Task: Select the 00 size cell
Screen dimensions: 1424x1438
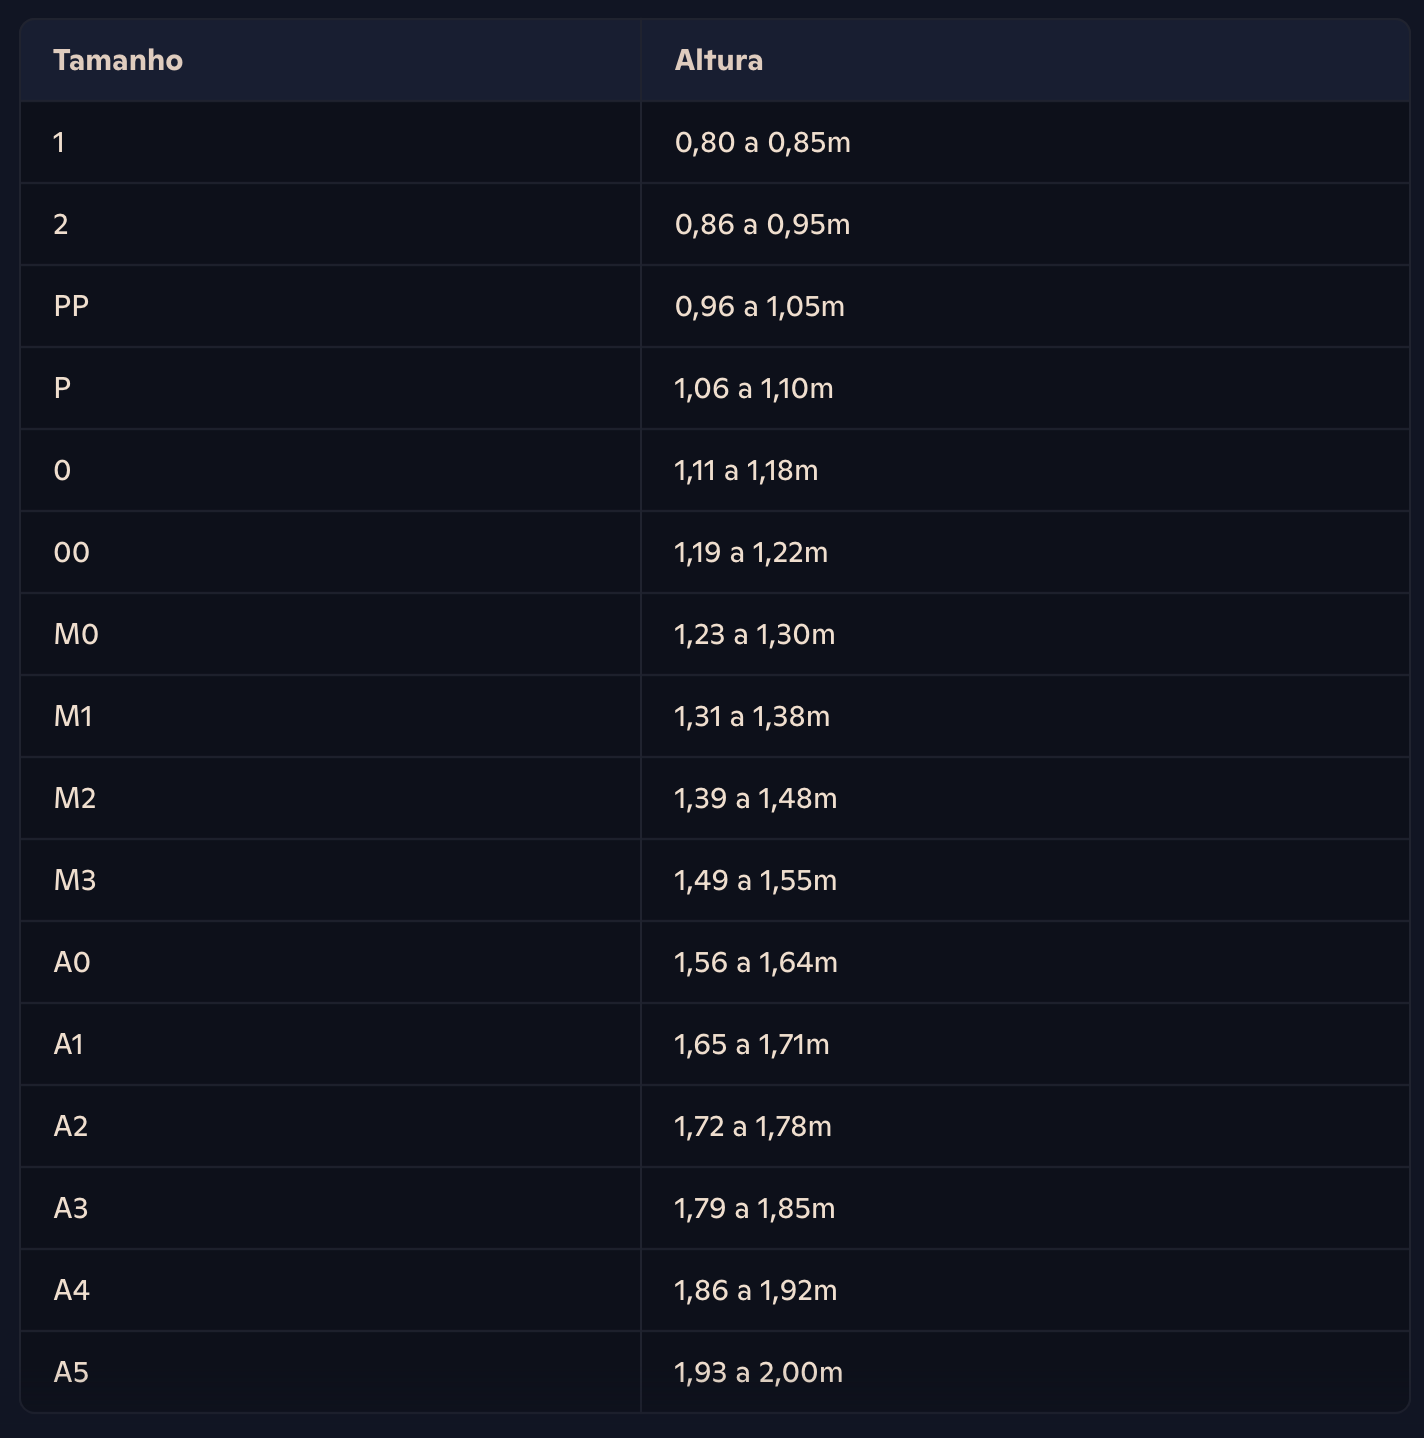Action: coord(330,552)
